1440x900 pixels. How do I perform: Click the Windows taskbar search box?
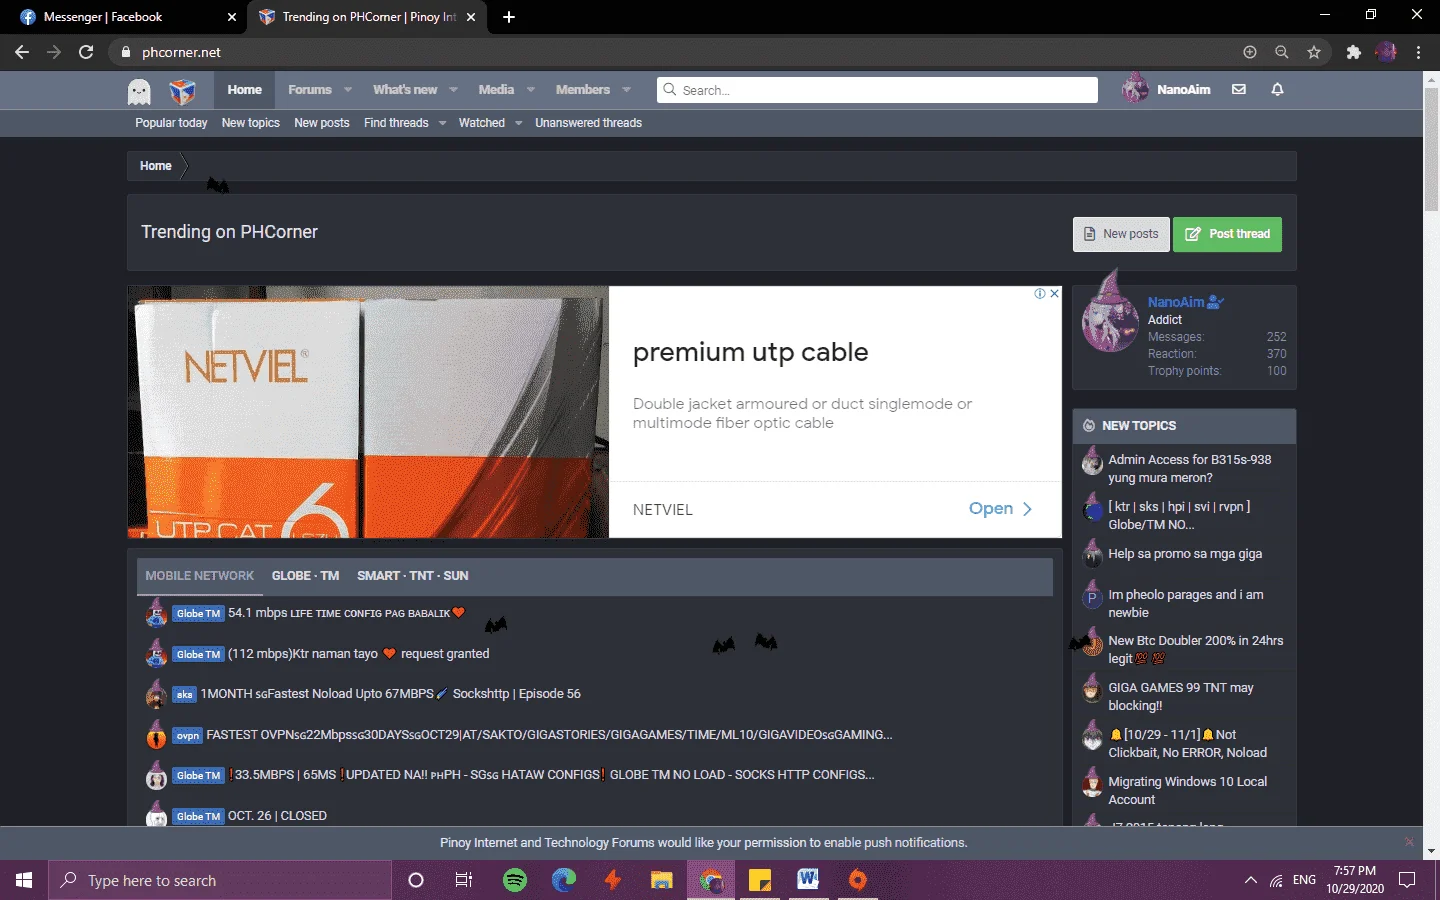coord(220,880)
